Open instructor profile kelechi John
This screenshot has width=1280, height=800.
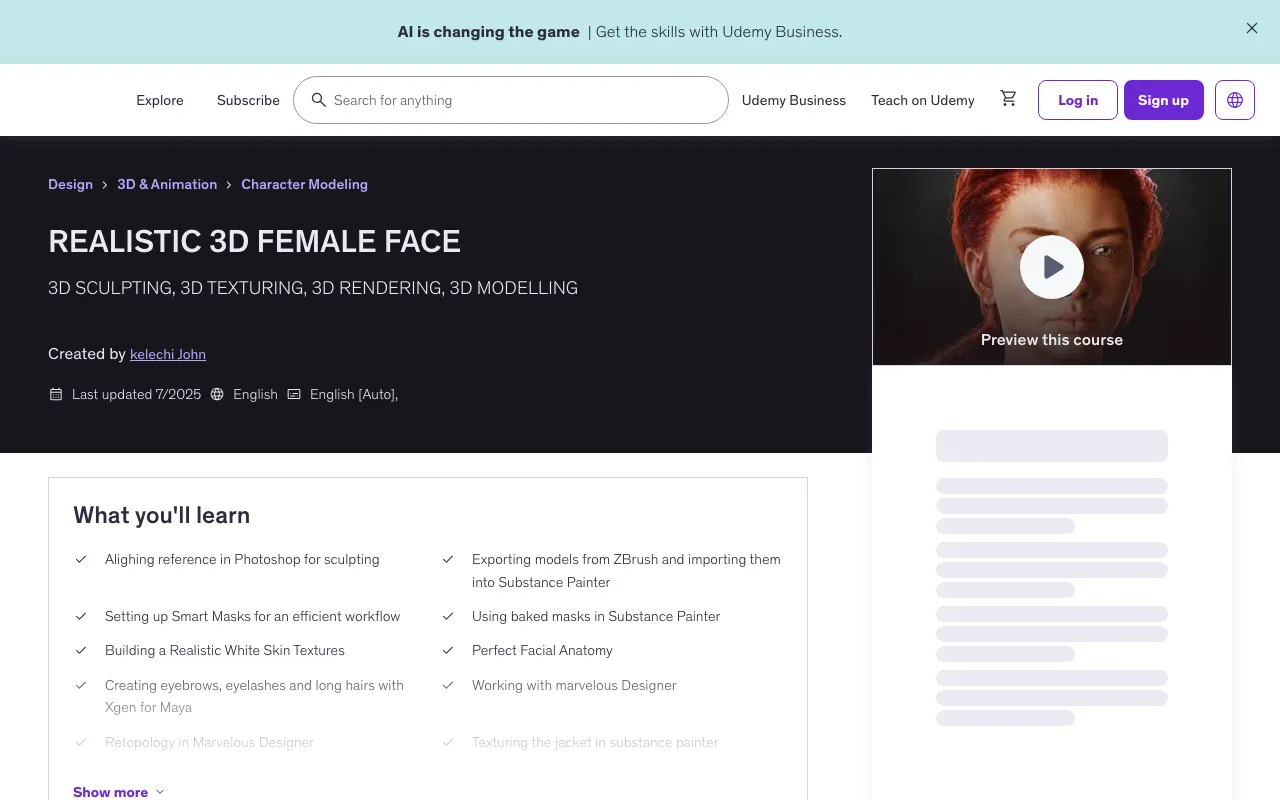point(167,354)
